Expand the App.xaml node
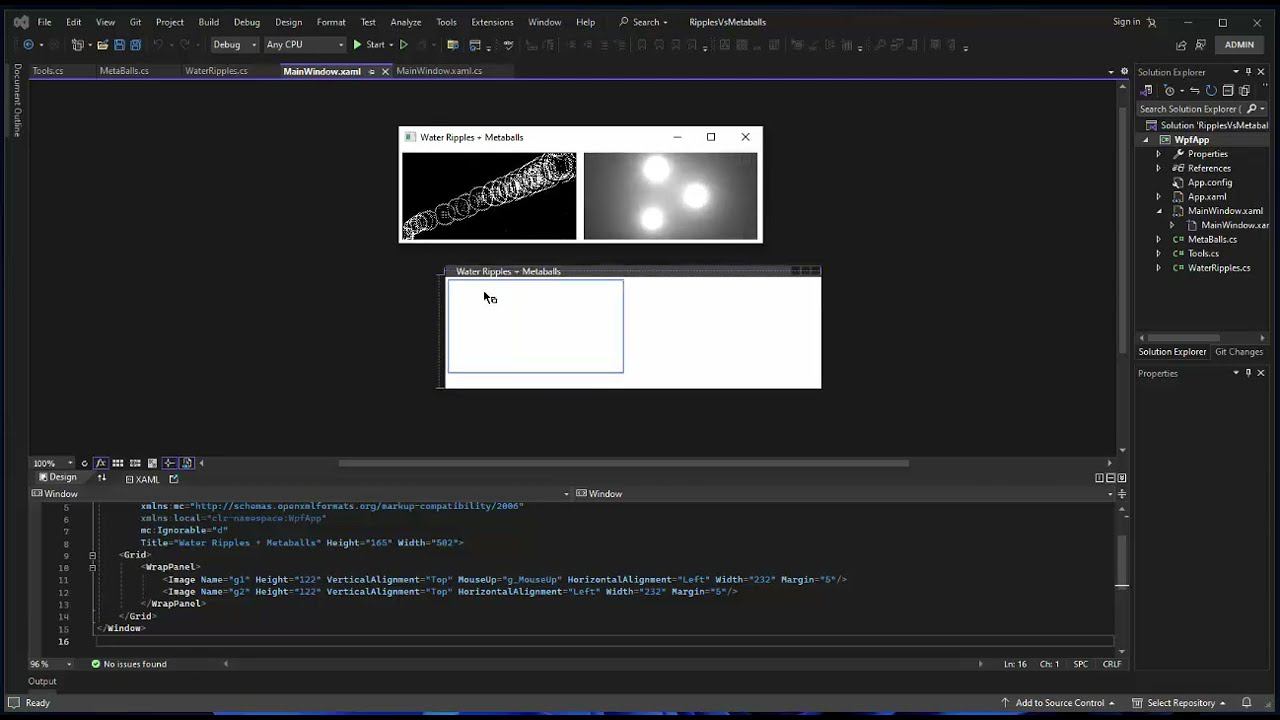This screenshot has width=1280, height=720. click(x=1159, y=197)
